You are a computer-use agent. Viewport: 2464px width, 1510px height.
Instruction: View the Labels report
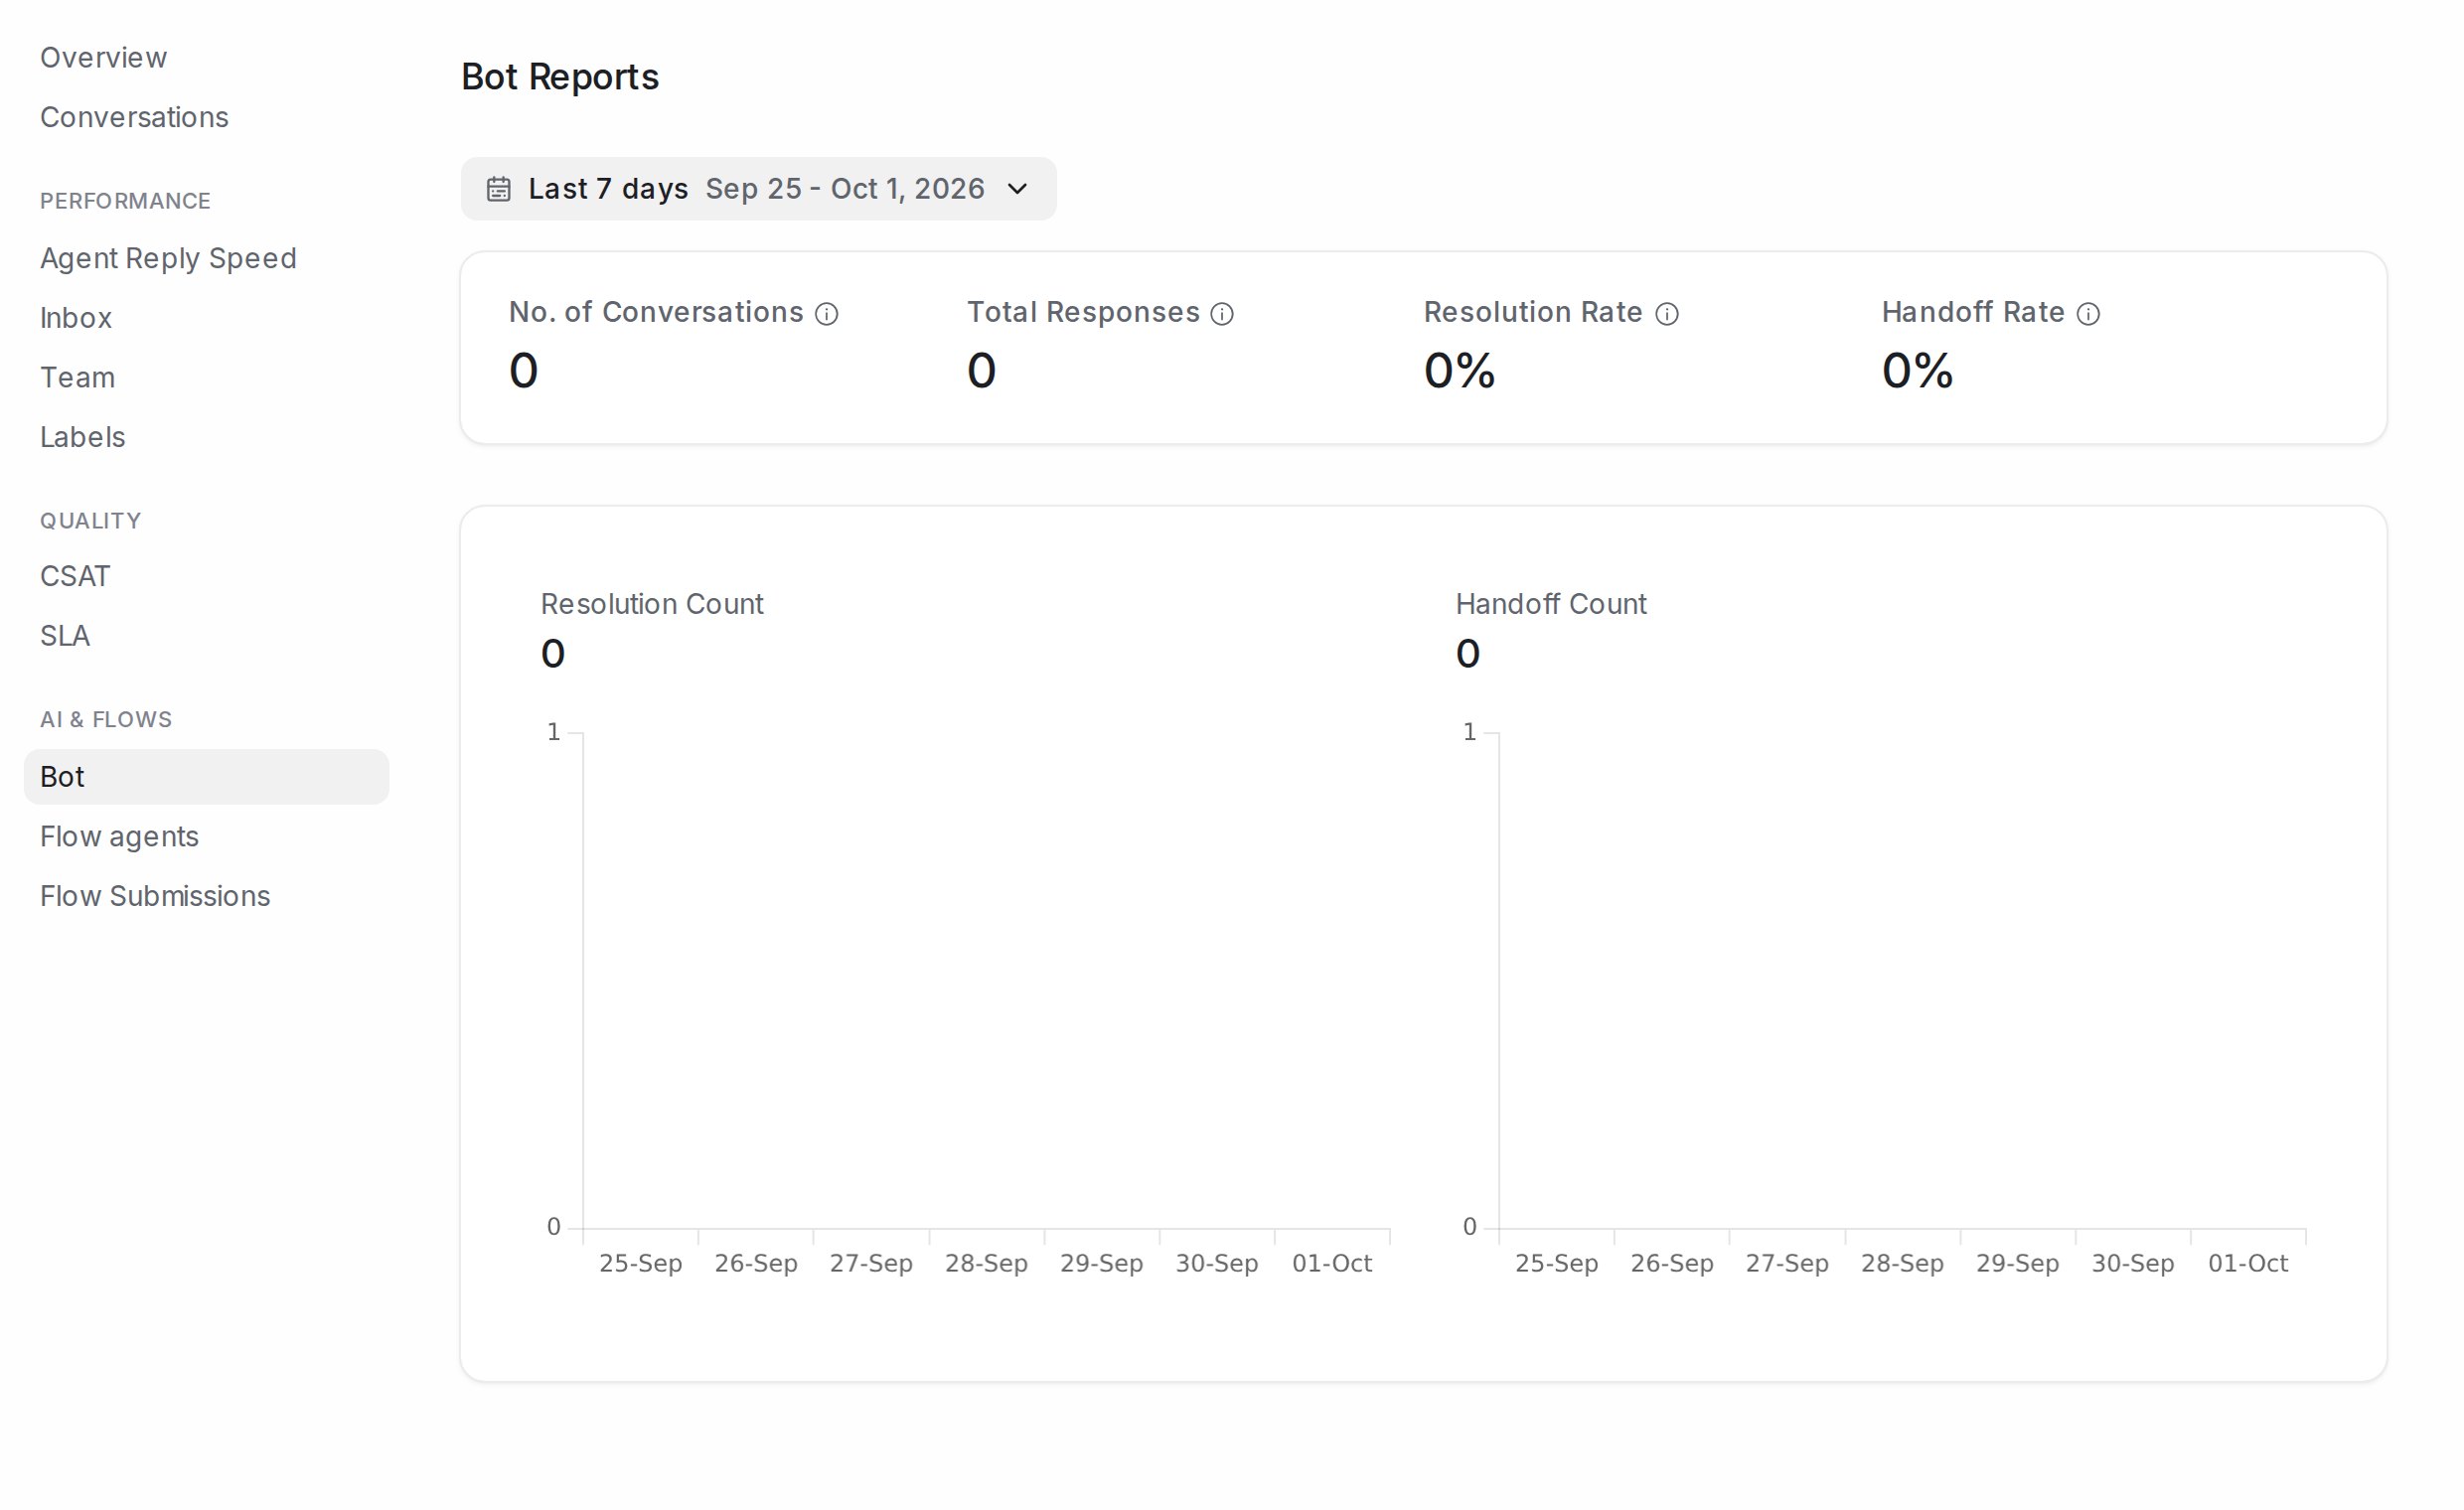click(83, 437)
